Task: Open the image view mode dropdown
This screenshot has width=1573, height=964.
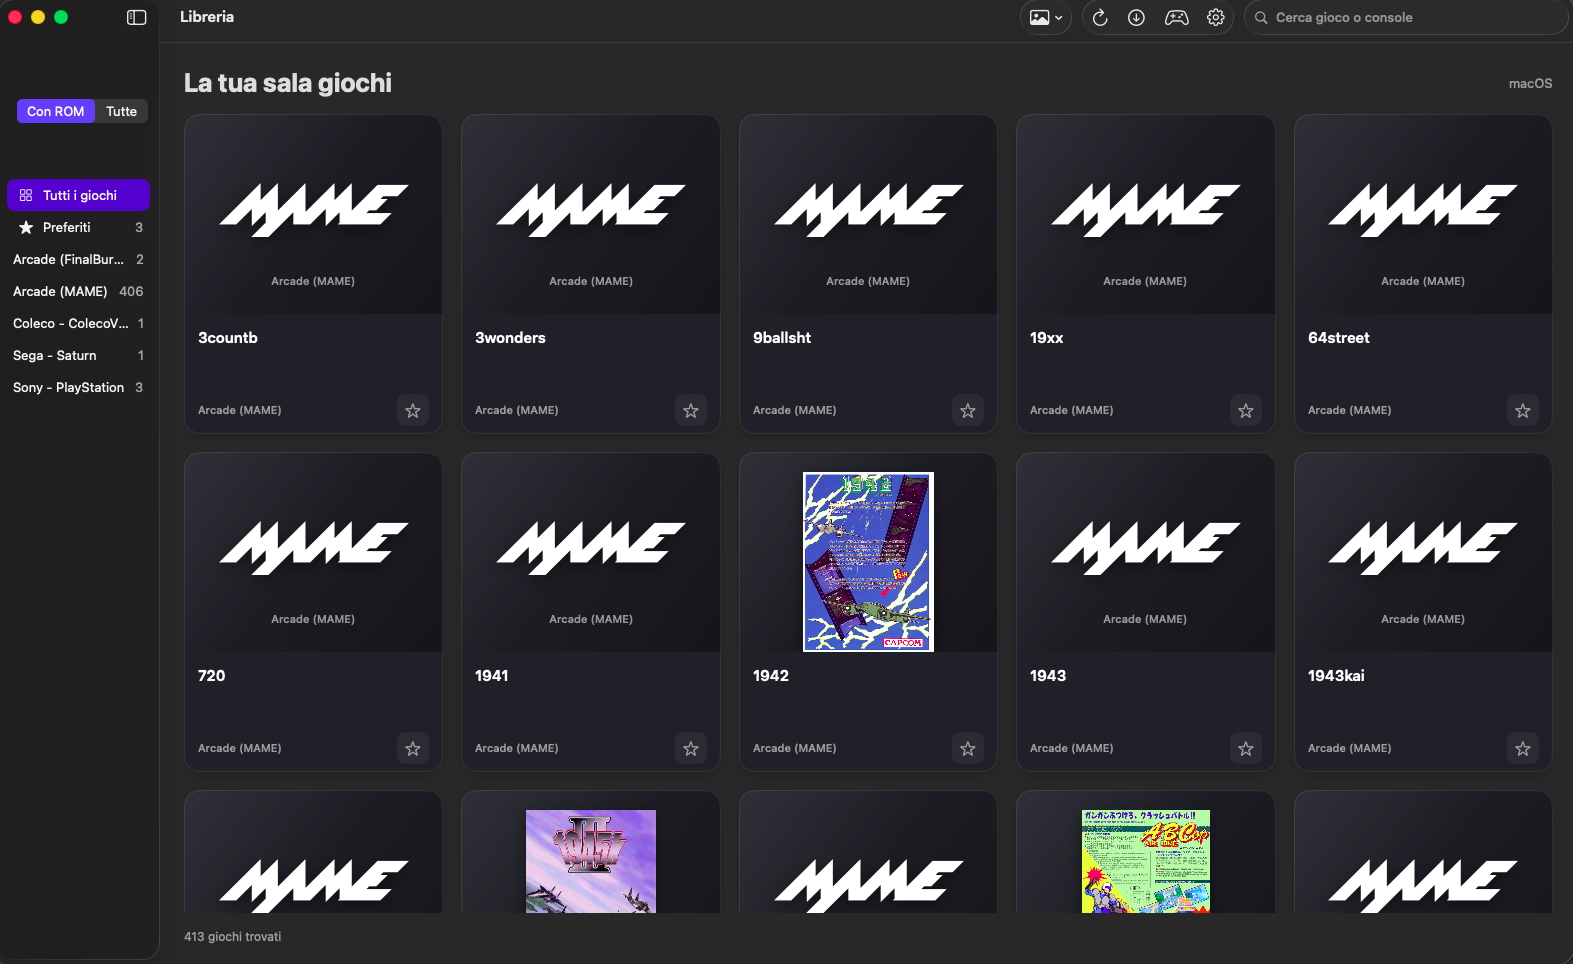Action: tap(1046, 17)
